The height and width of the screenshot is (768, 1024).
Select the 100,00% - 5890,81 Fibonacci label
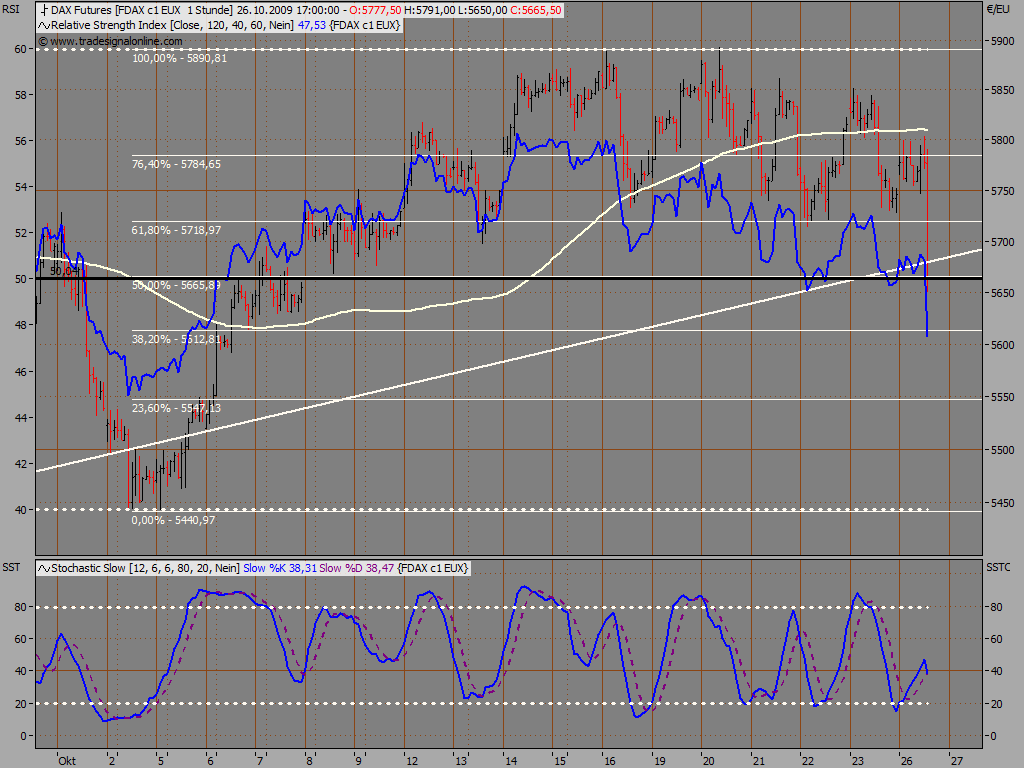point(180,58)
